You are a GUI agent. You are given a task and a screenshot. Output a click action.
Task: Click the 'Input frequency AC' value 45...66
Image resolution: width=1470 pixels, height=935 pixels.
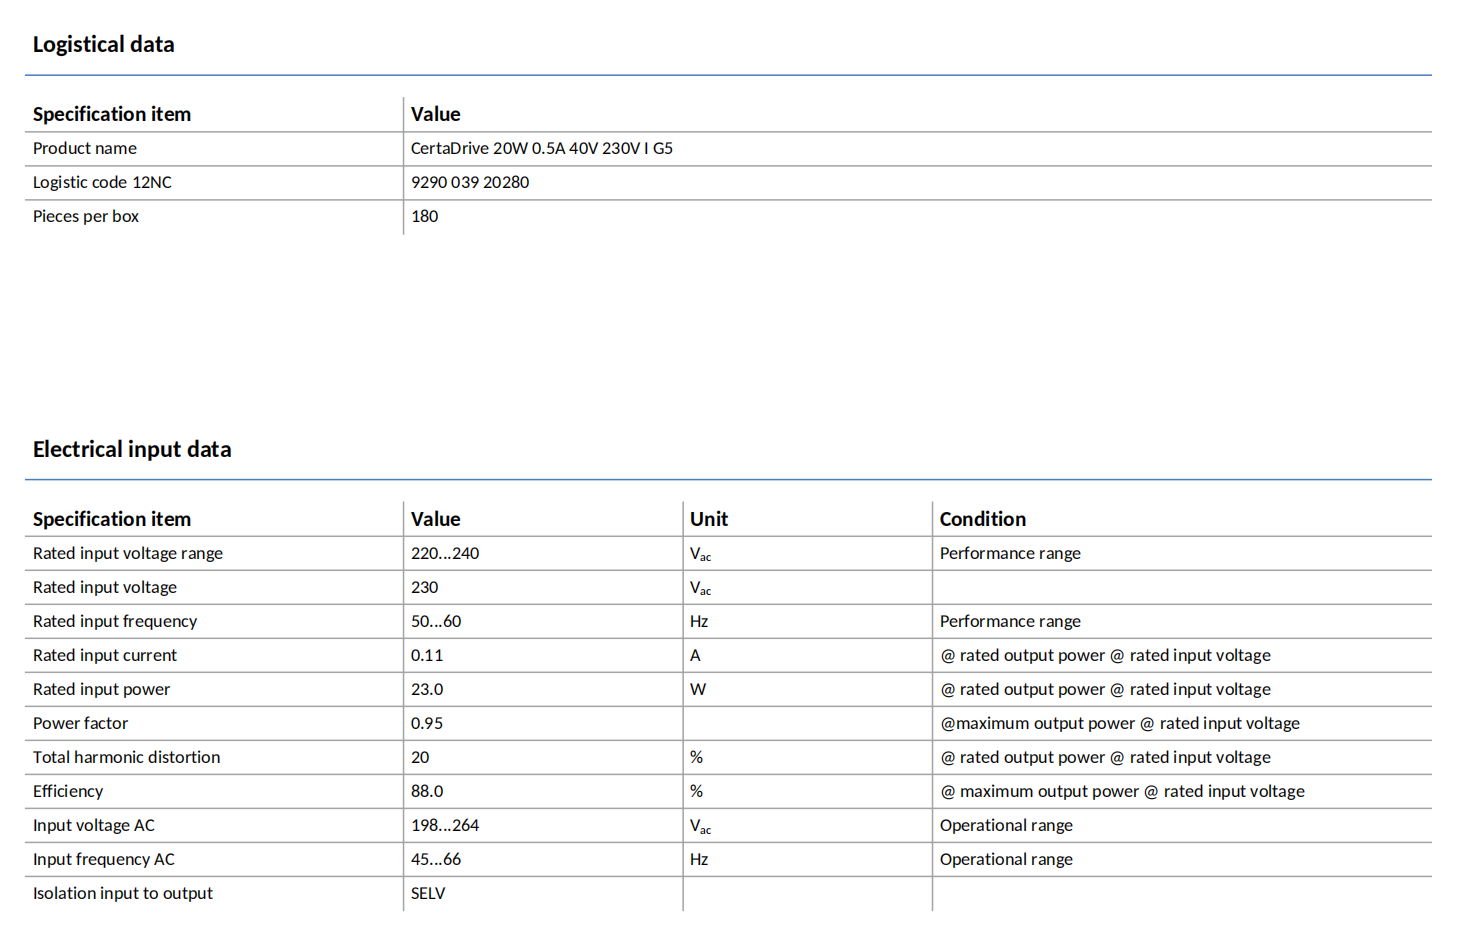436,859
